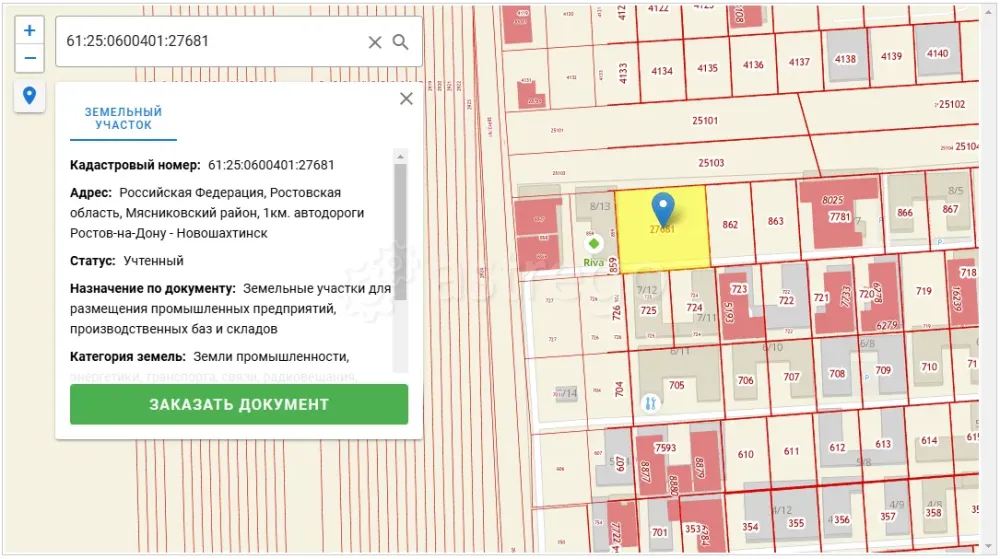Click the restaurant icon near parcel 705
The width and height of the screenshot is (1000, 559).
(650, 403)
